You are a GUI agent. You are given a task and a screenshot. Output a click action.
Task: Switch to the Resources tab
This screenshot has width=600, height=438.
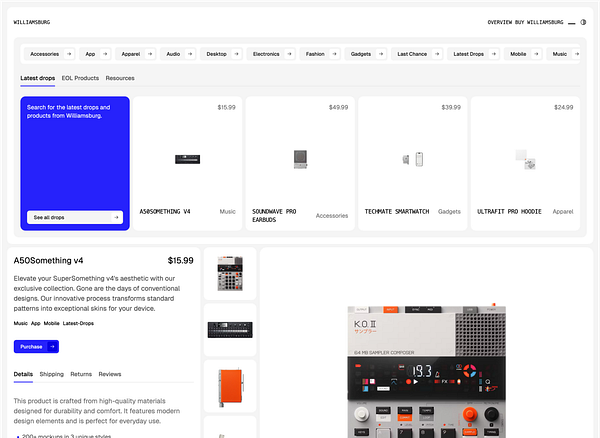click(120, 78)
